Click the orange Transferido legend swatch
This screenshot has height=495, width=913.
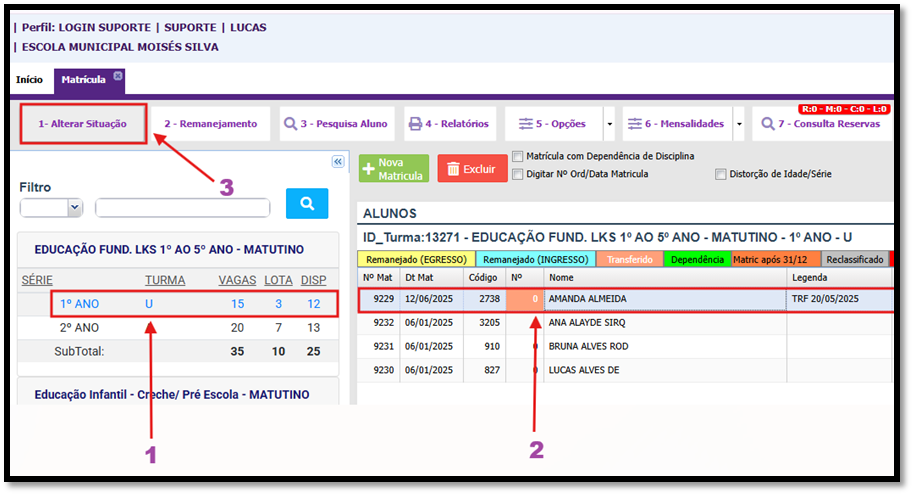pos(629,259)
